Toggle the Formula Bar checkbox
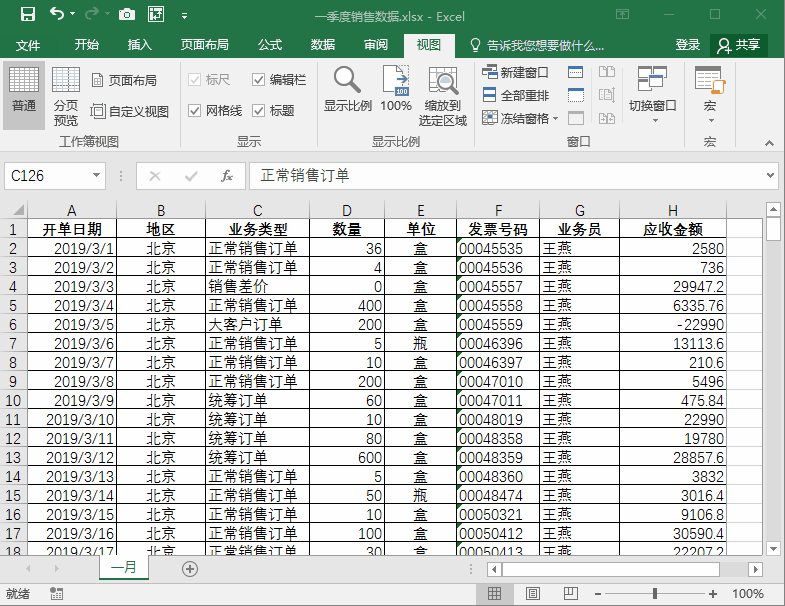 (x=259, y=80)
